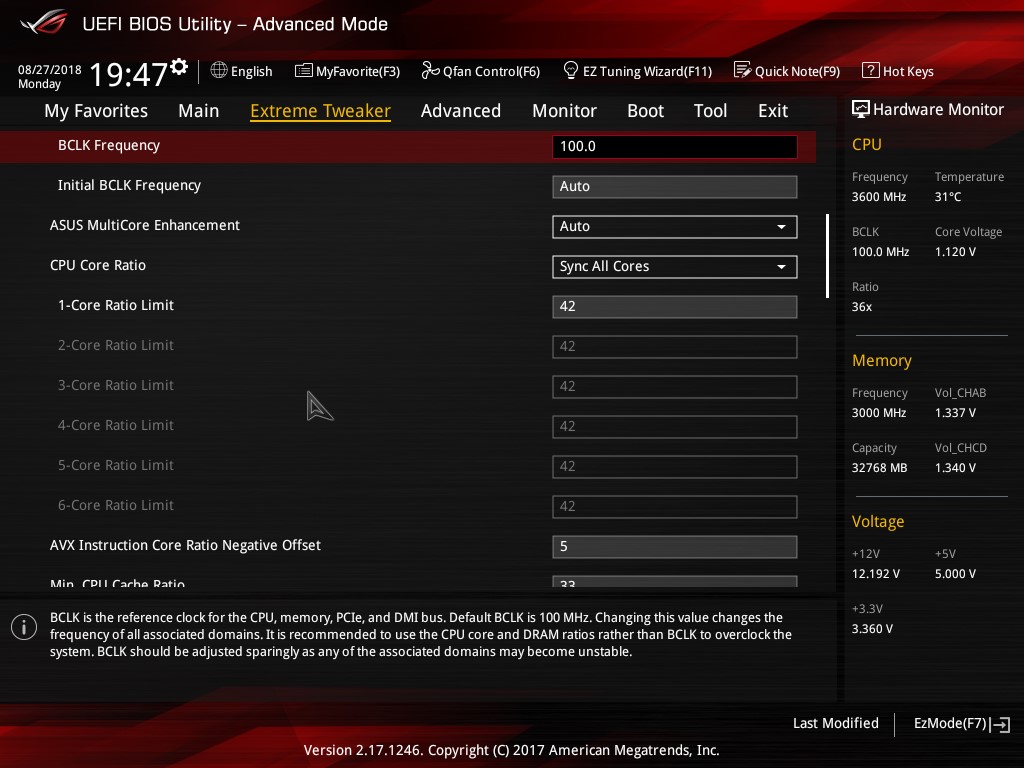Viewport: 1024px width, 768px height.
Task: Click the Quick Note pencil icon
Action: [x=743, y=70]
